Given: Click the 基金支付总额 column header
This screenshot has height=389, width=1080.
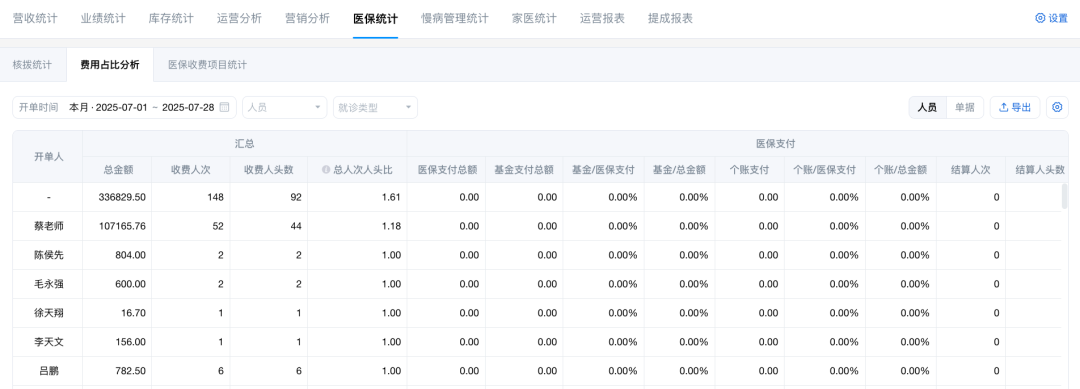Looking at the screenshot, I should 524,169.
